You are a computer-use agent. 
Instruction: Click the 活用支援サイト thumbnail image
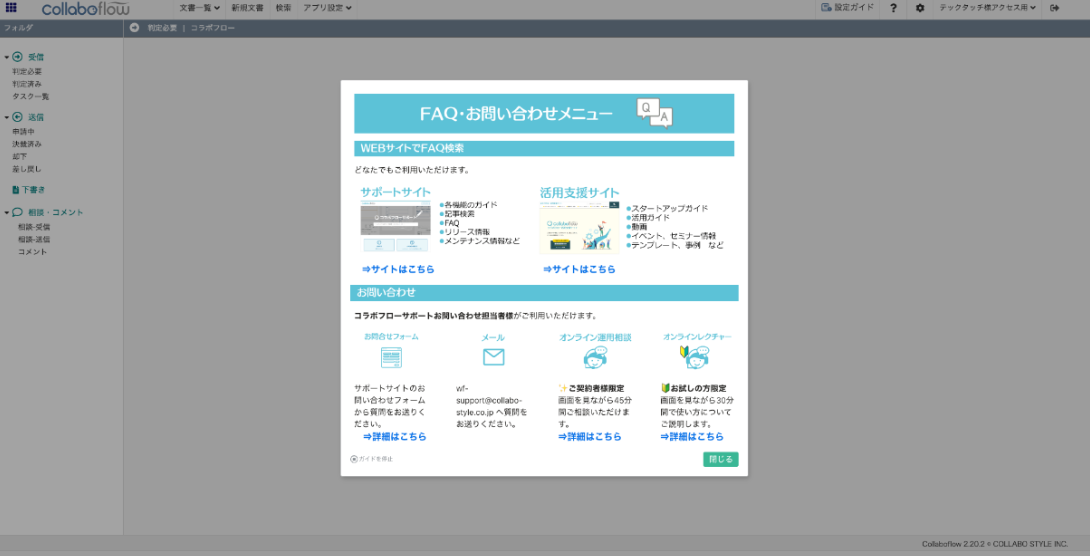tap(579, 228)
